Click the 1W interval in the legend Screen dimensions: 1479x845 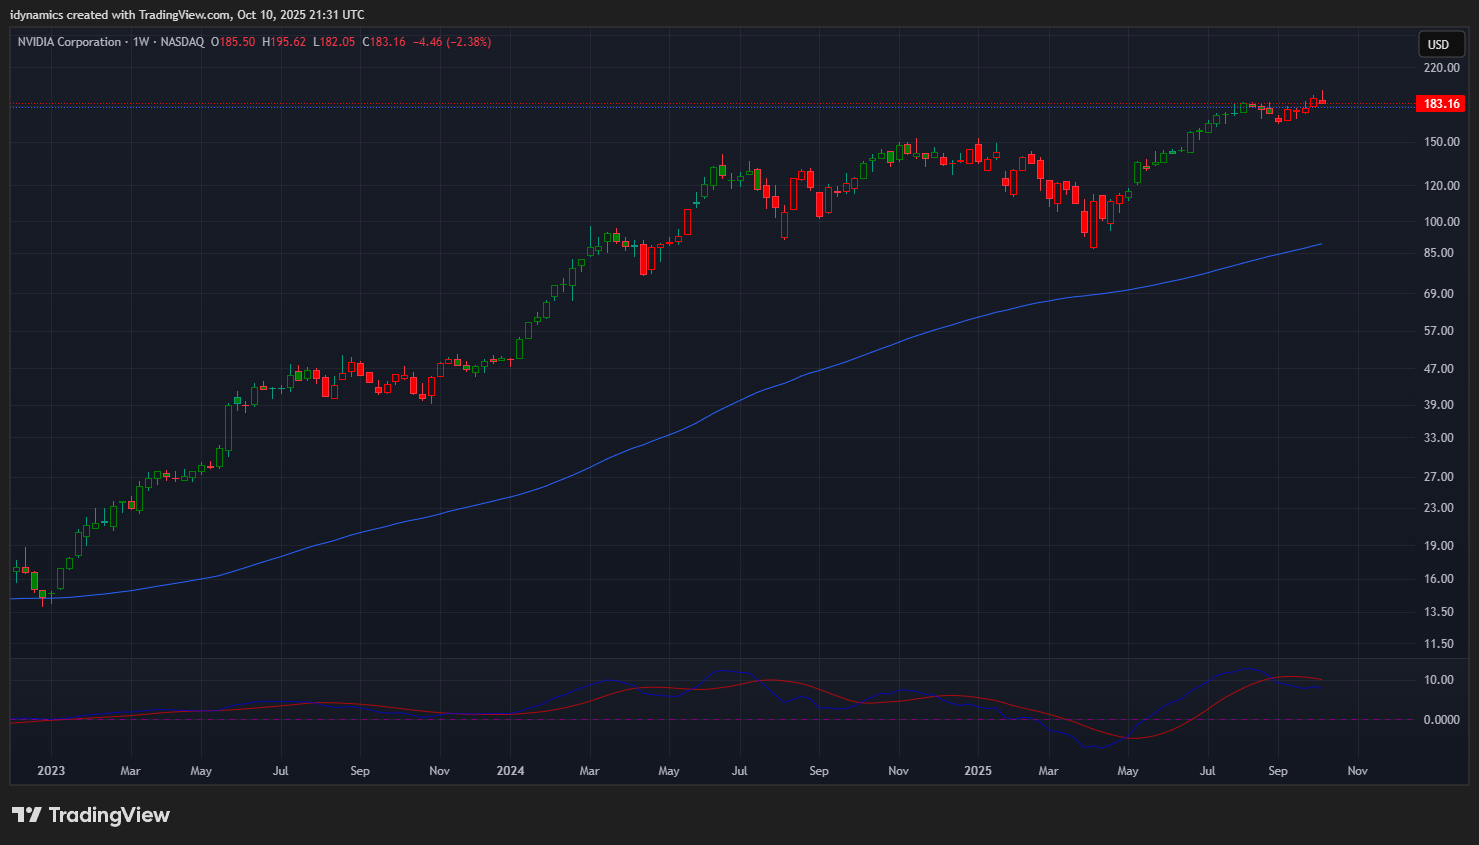tap(141, 42)
